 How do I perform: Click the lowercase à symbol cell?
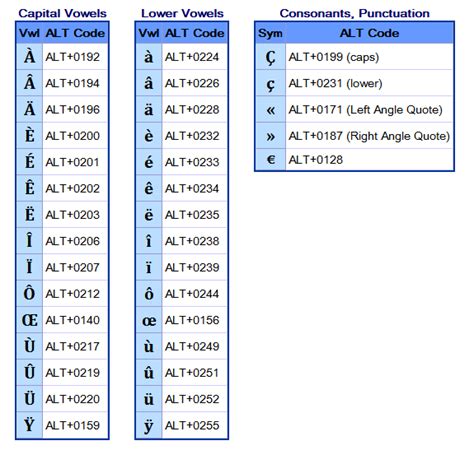[x=149, y=57]
